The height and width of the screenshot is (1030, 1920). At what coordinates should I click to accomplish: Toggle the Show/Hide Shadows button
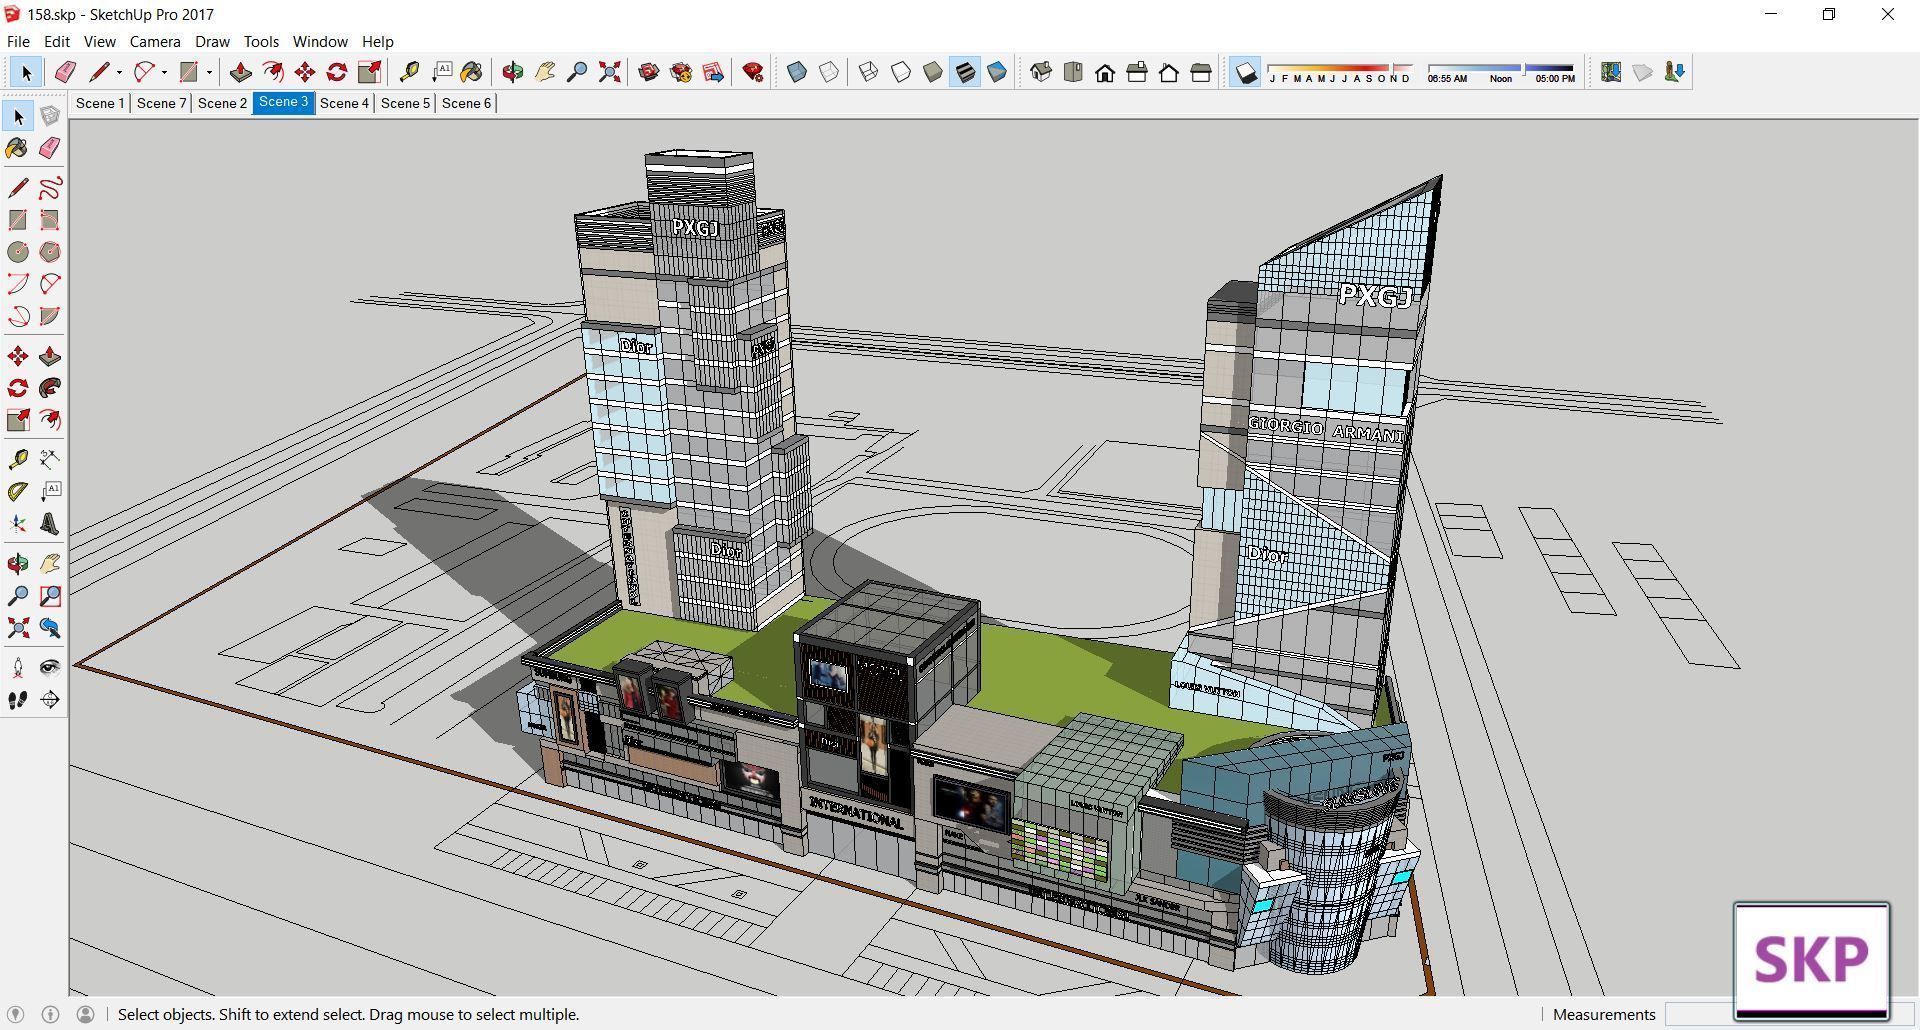(x=1245, y=72)
